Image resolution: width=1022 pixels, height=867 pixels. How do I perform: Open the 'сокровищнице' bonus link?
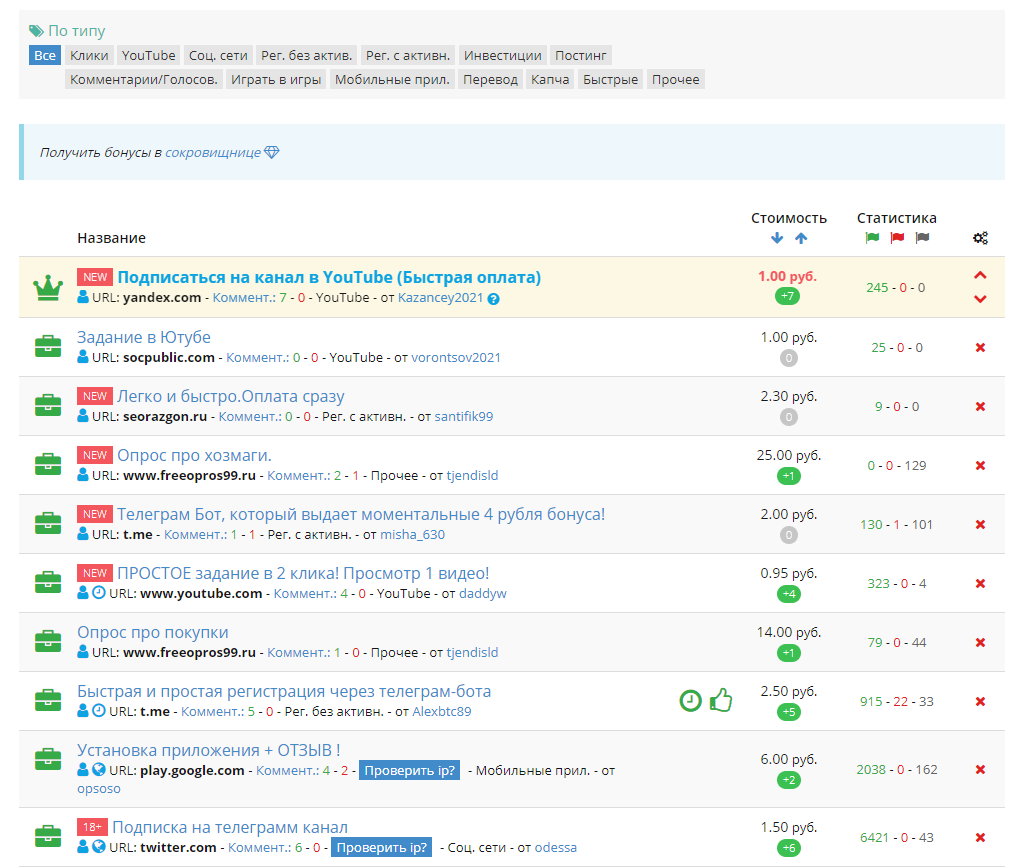click(213, 153)
